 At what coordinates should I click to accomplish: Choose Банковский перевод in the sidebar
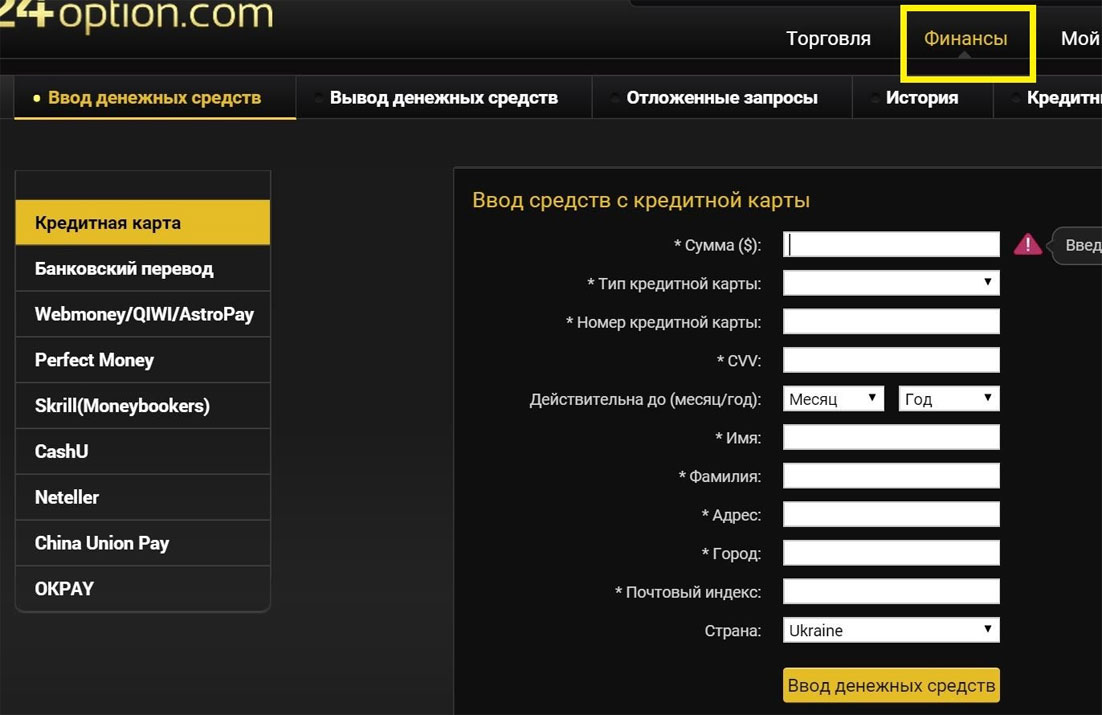(x=143, y=268)
